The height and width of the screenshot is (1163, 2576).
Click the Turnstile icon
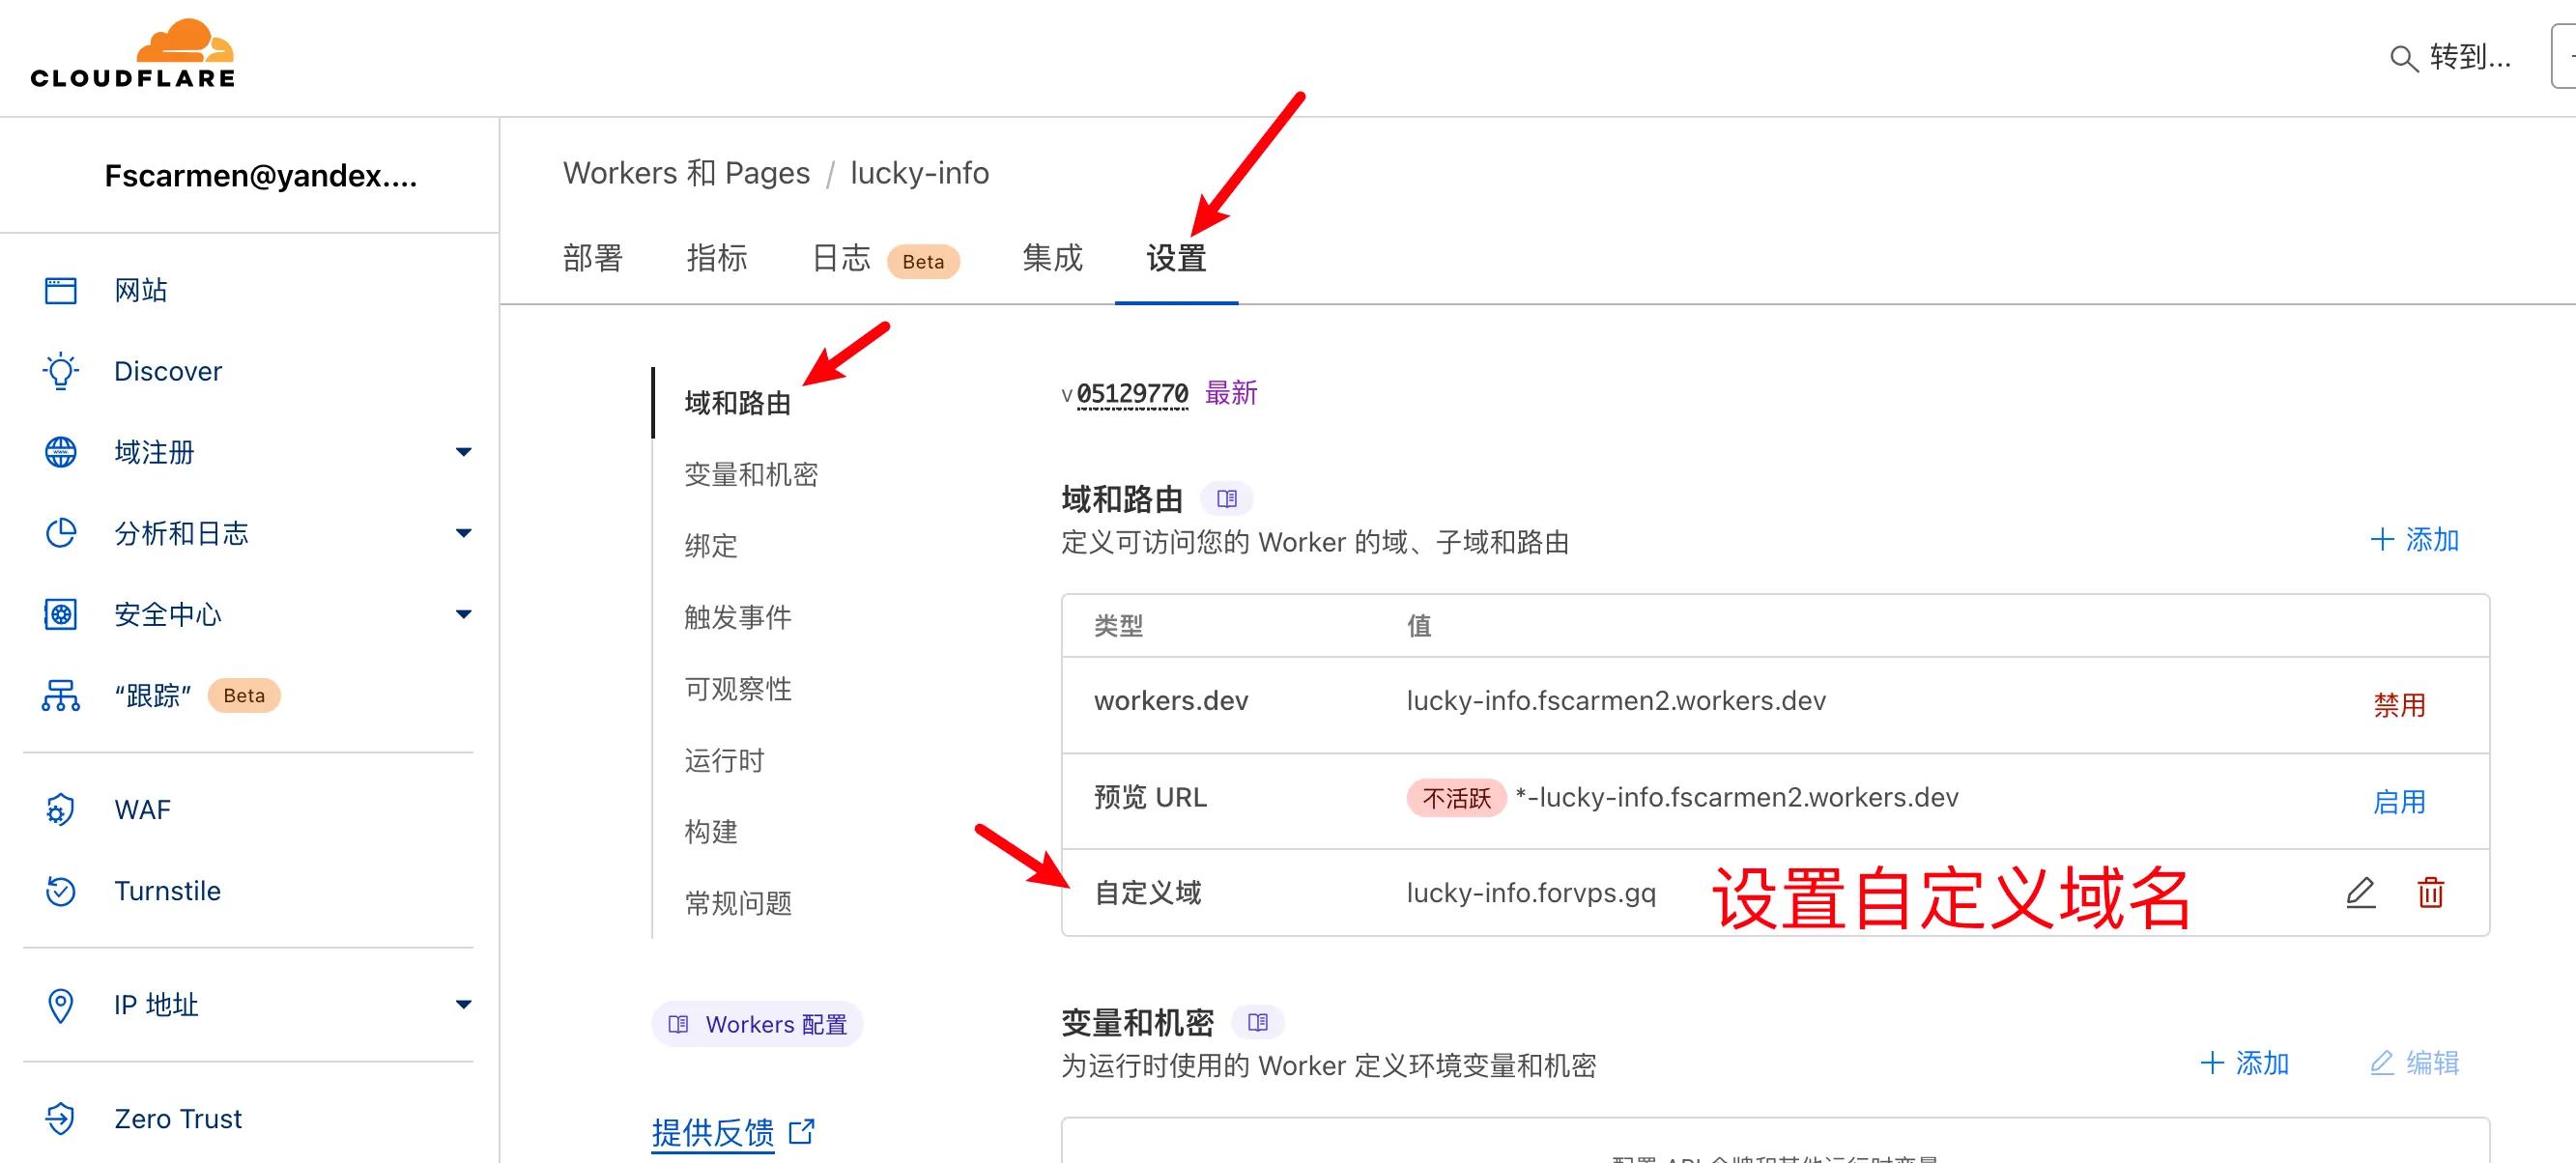61,890
